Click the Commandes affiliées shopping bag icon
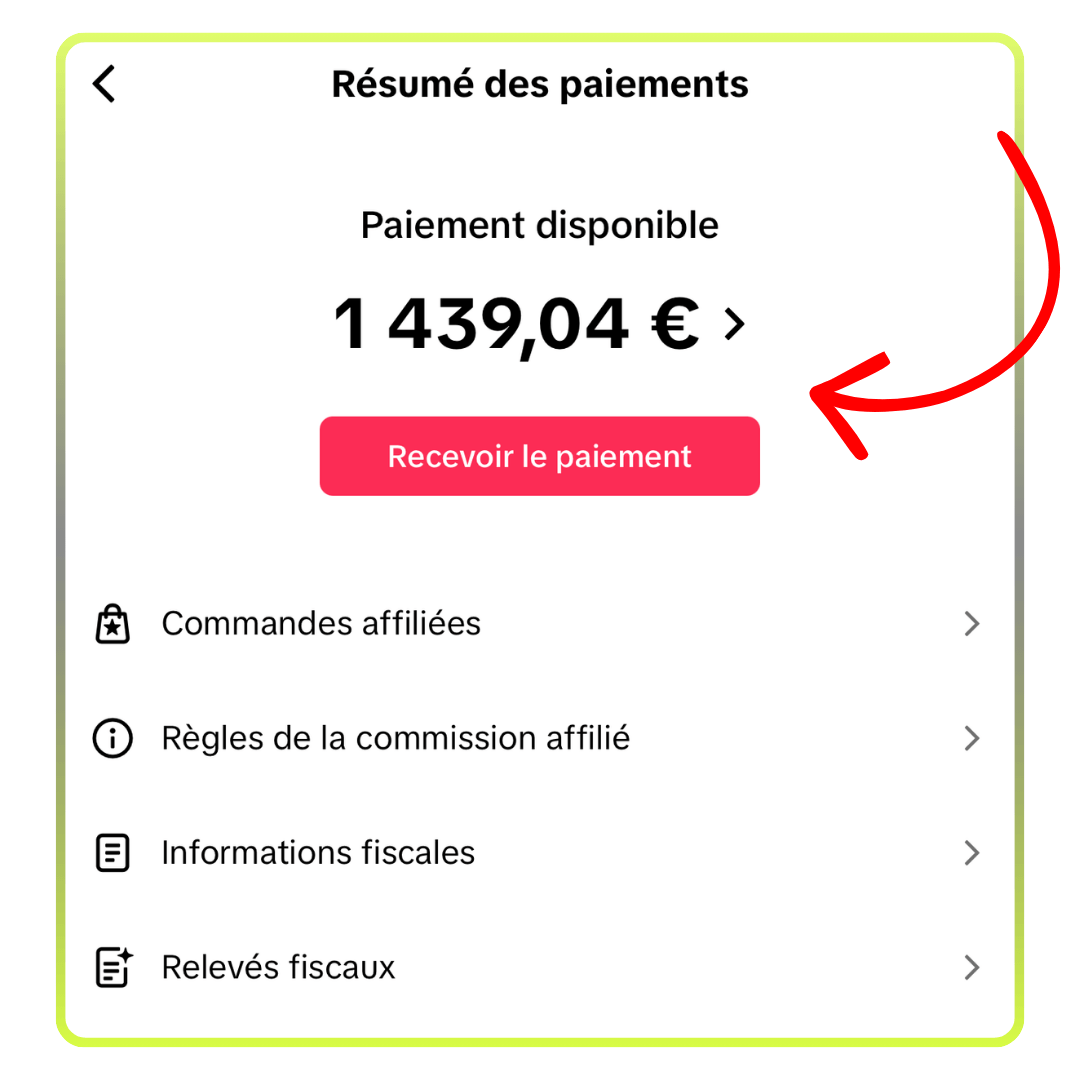The image size is (1080, 1080). (112, 624)
